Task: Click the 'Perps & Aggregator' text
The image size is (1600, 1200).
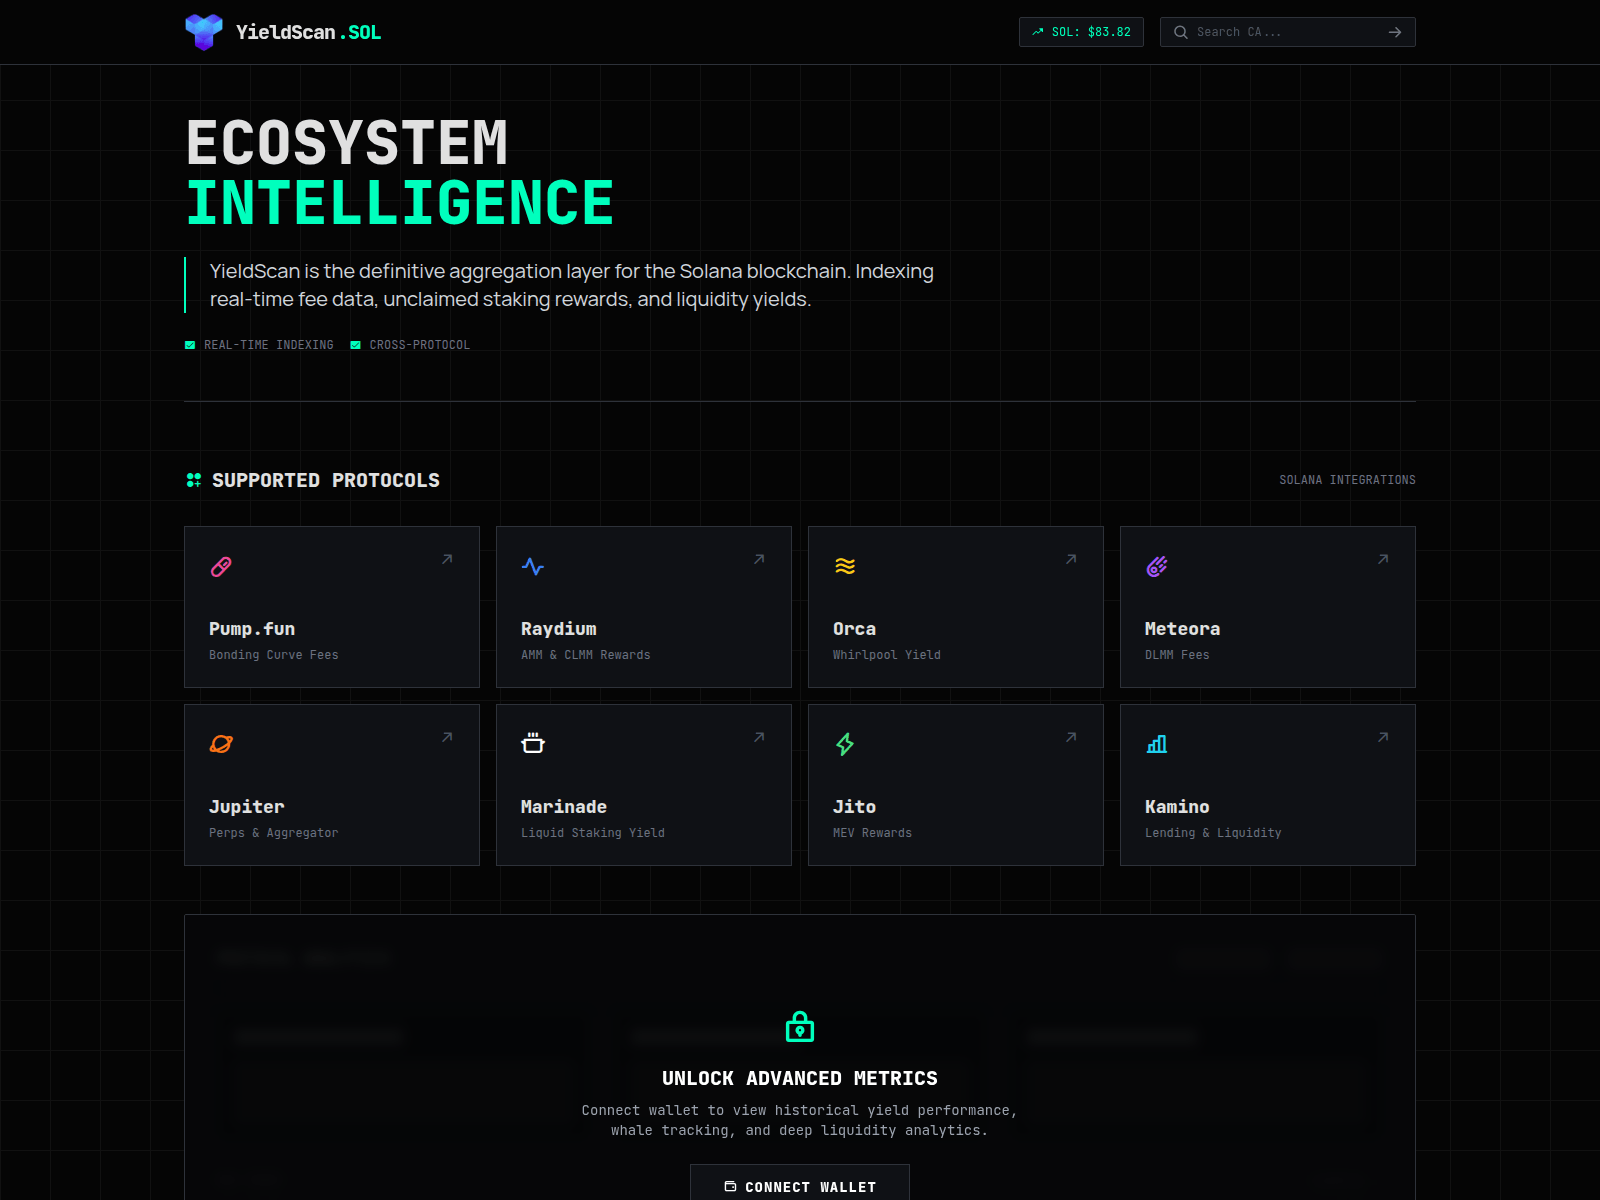Action: tap(274, 833)
